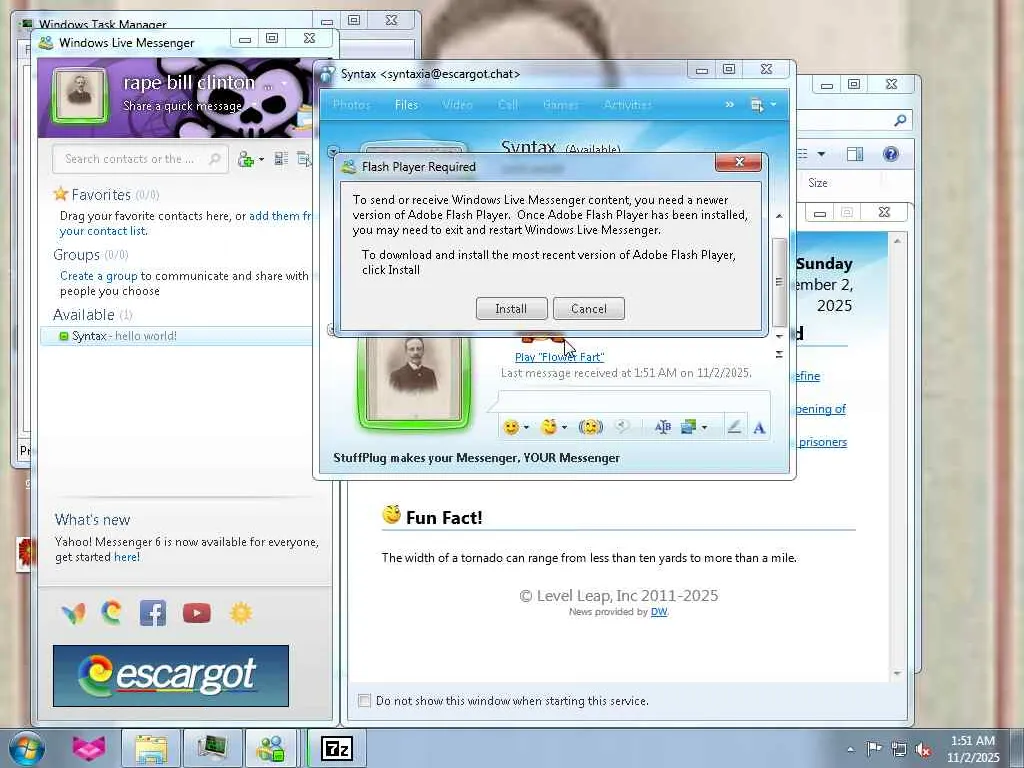Open the Video tab in chat window
Image resolution: width=1024 pixels, height=768 pixels.
[457, 104]
